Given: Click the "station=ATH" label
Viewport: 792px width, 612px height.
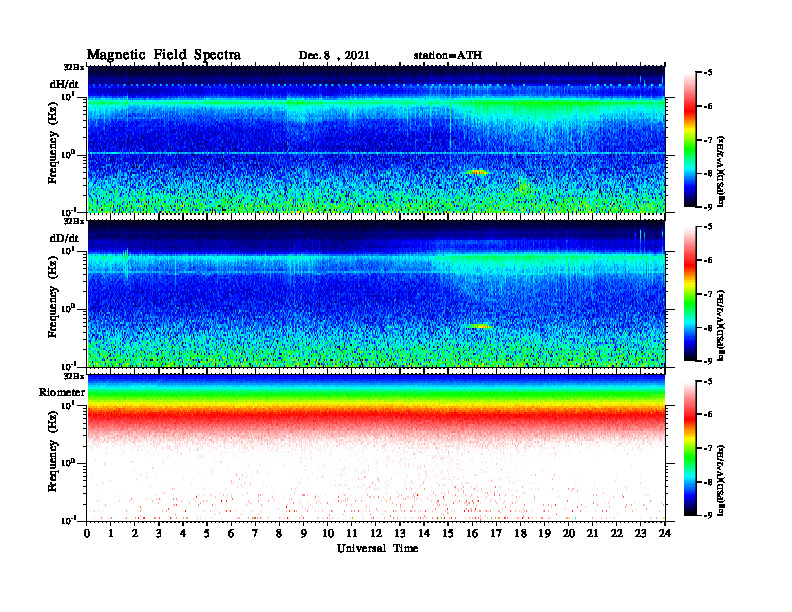Looking at the screenshot, I should (448, 56).
